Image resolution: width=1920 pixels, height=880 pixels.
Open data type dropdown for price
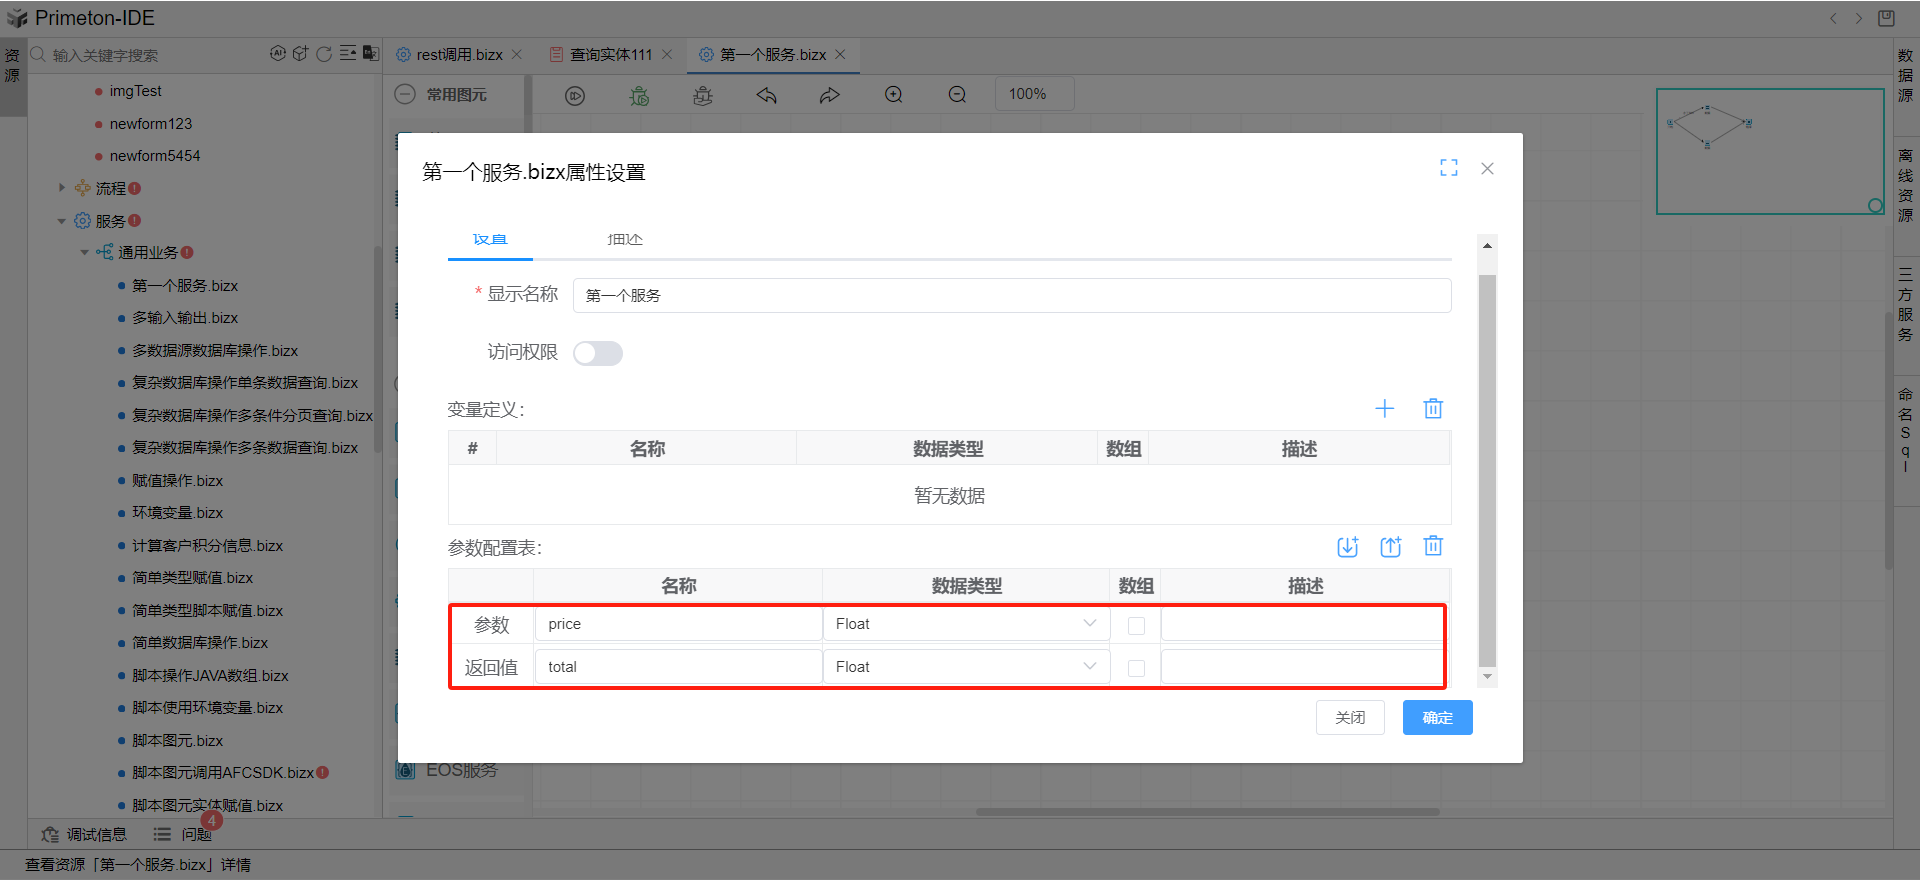965,624
